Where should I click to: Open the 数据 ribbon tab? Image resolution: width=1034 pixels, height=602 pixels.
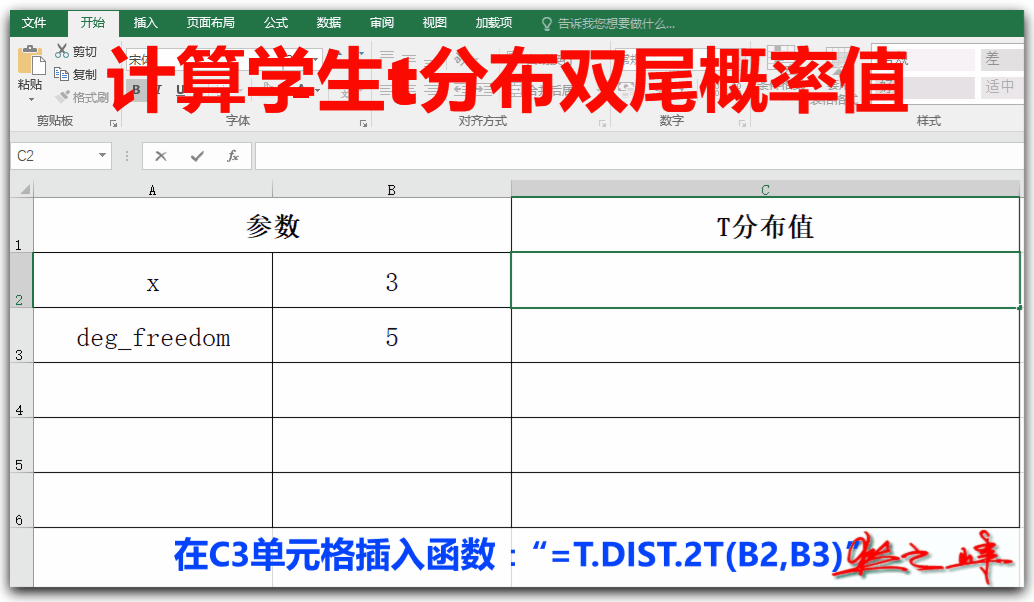pyautogui.click(x=328, y=23)
